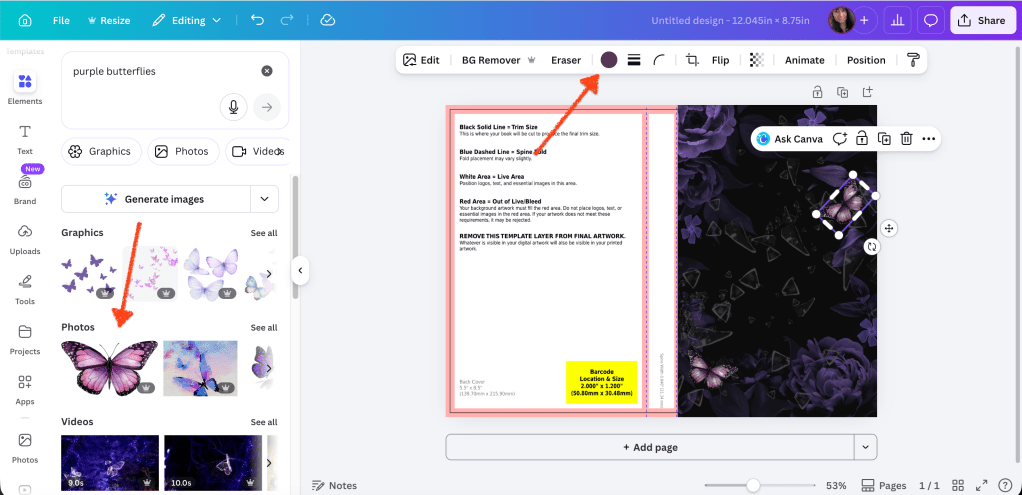Submit search with arrow button
Viewport: 1022px width, 495px height.
(267, 107)
